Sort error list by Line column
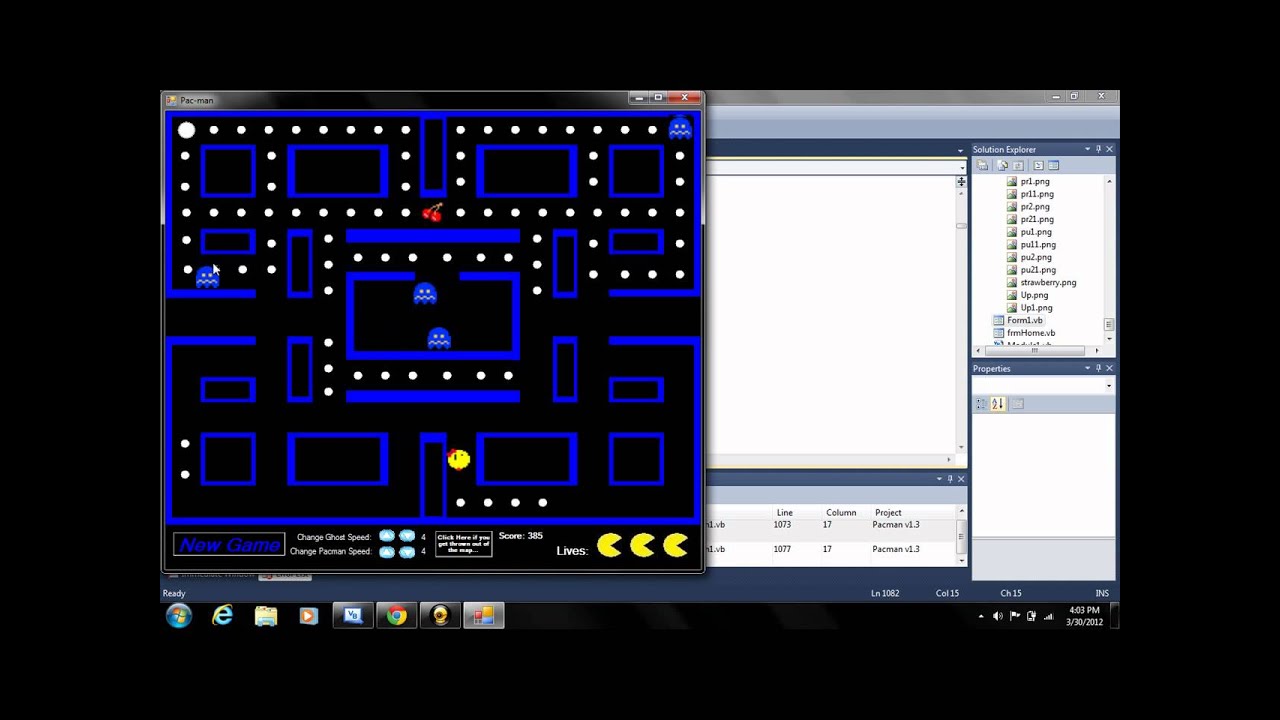Image resolution: width=1280 pixels, height=720 pixels. [x=784, y=513]
